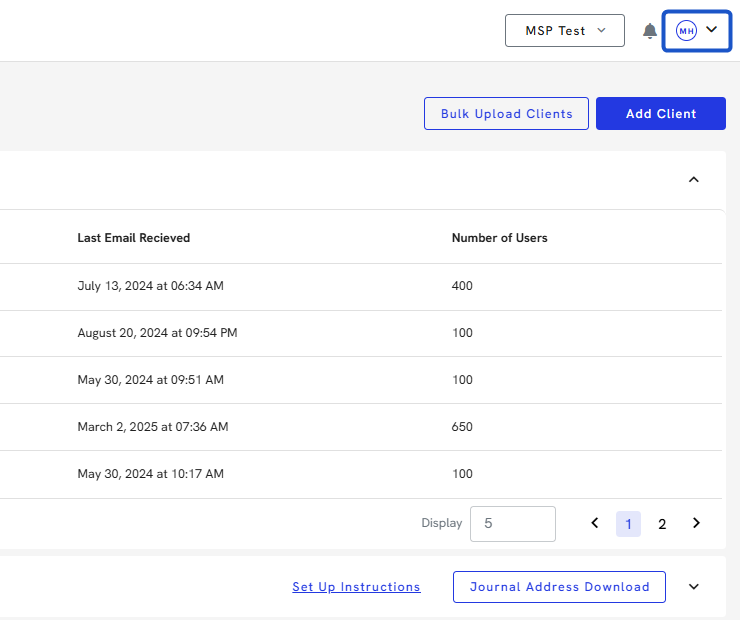
Task: Select the row dated July 13, 2024
Action: (x=150, y=286)
